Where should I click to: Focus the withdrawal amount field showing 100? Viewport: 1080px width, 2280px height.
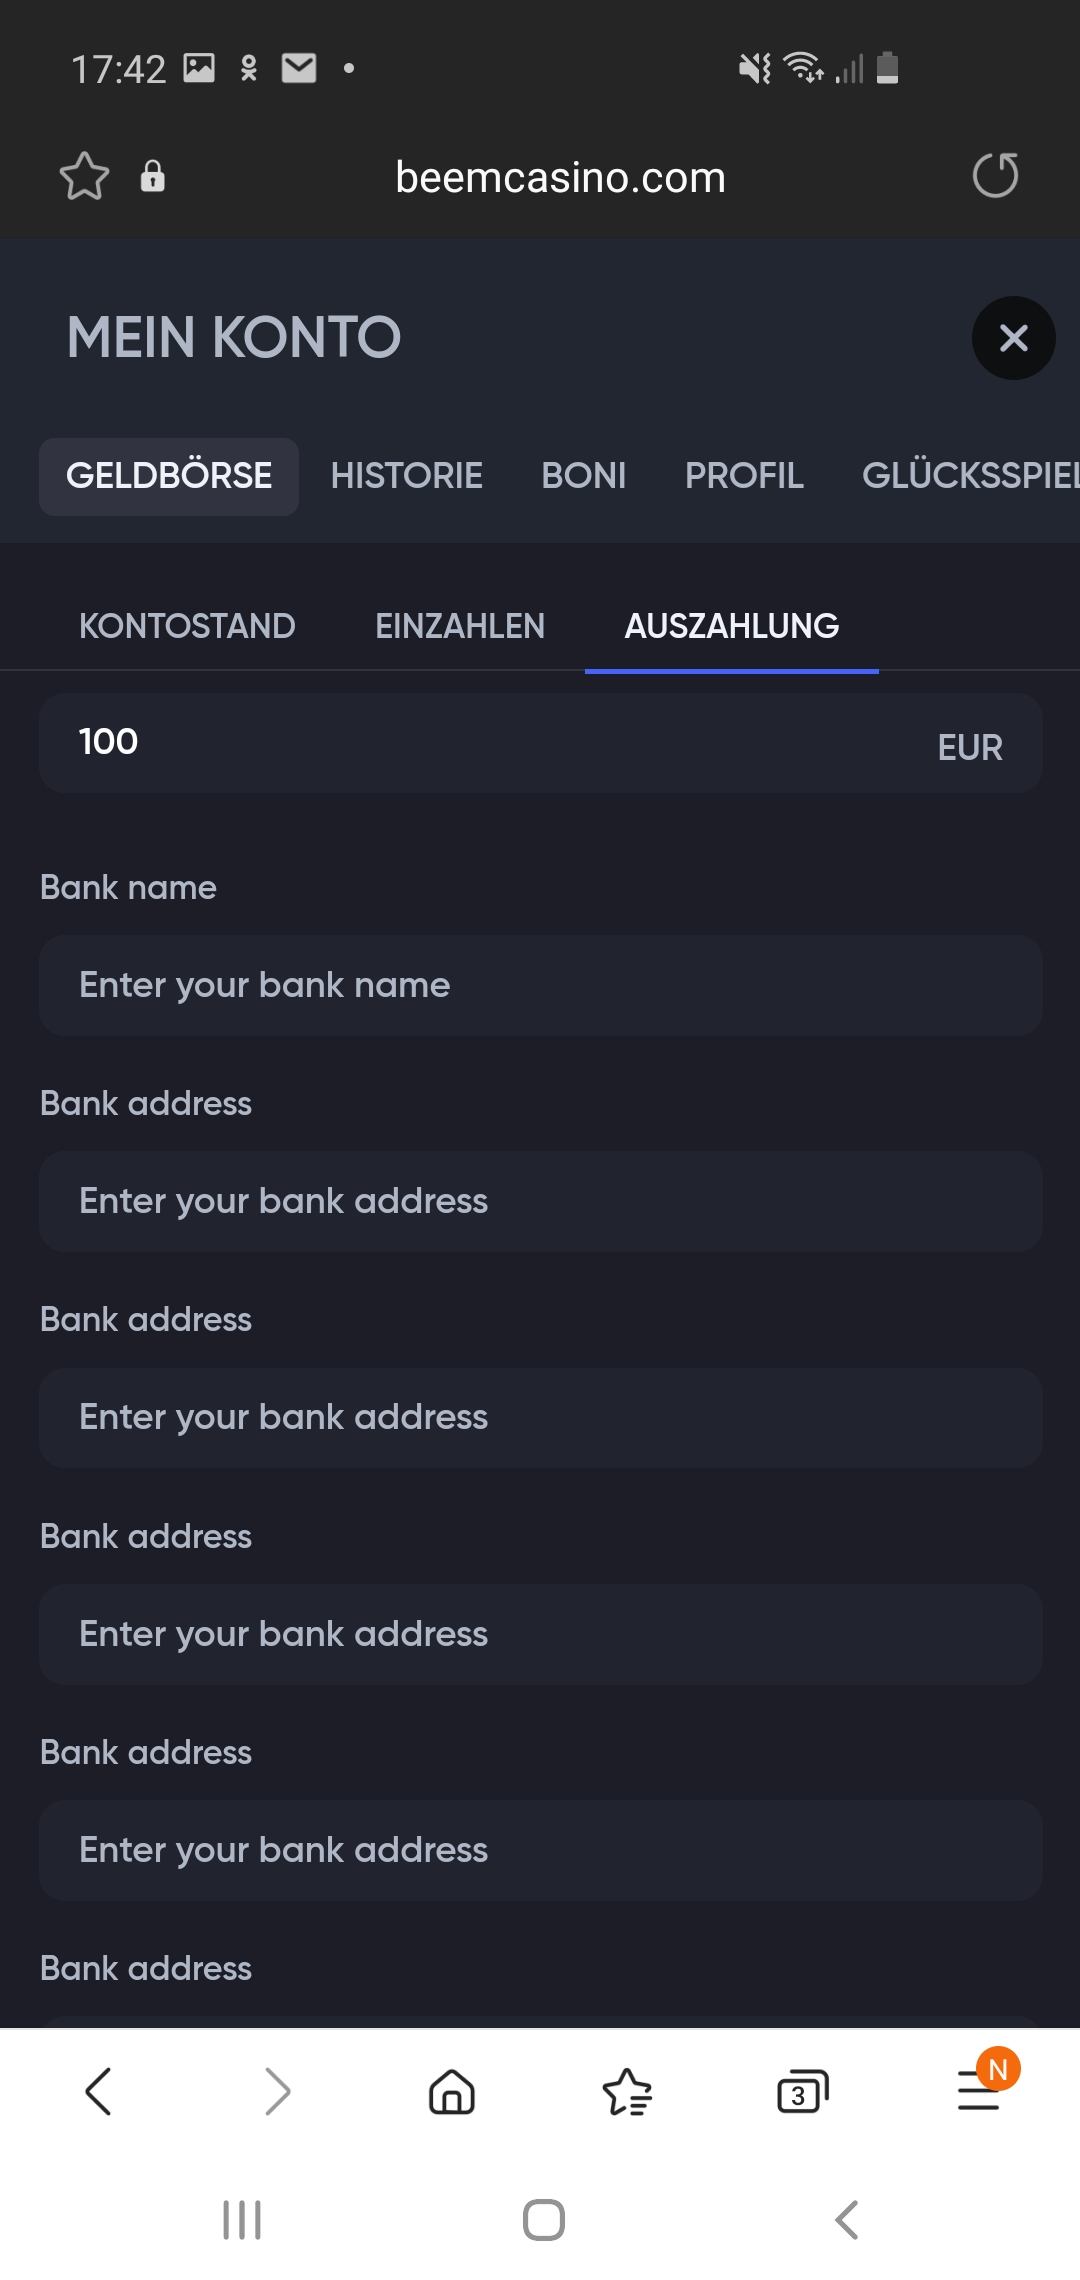pyautogui.click(x=480, y=743)
